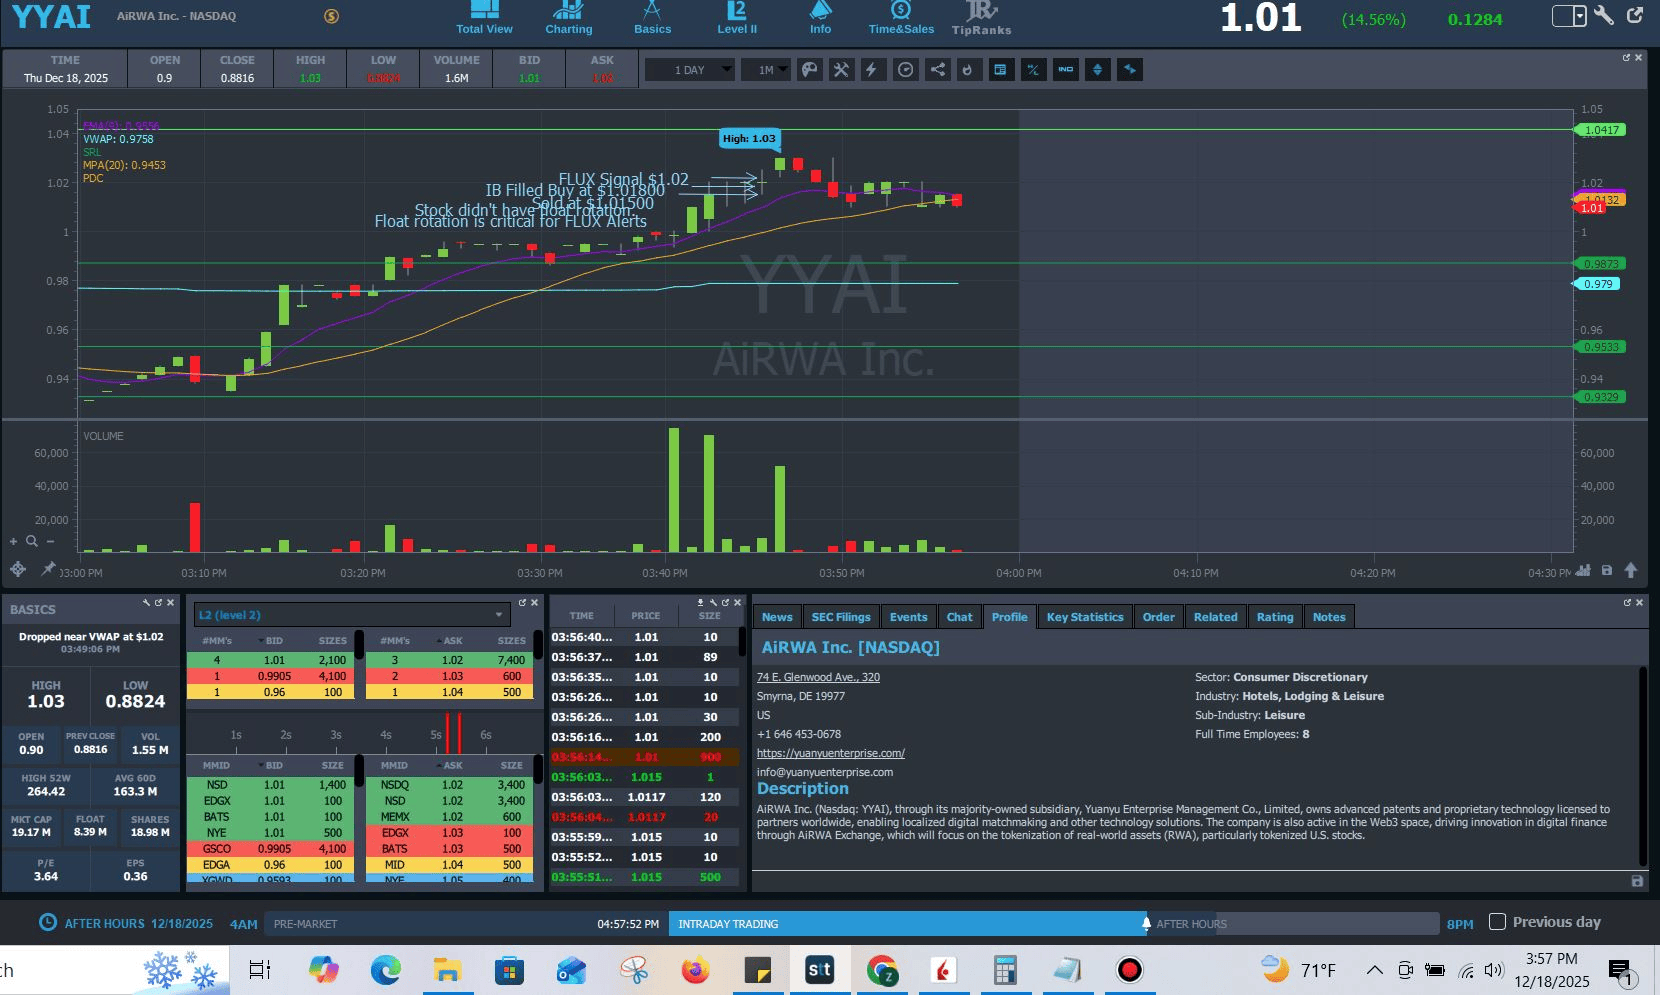The width and height of the screenshot is (1660, 995).
Task: Open File Explorer from the taskbar
Action: click(446, 970)
